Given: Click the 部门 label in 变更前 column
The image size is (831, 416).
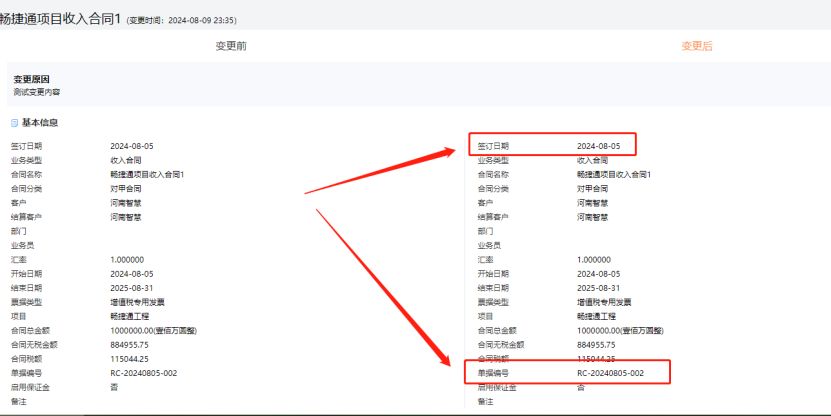Looking at the screenshot, I should pyautogui.click(x=19, y=232).
